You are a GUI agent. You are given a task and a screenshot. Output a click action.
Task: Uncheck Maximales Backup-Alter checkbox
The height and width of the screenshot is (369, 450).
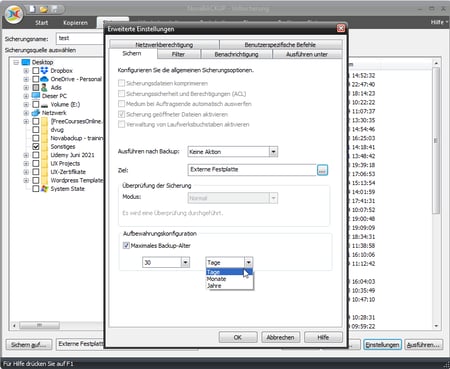[126, 246]
